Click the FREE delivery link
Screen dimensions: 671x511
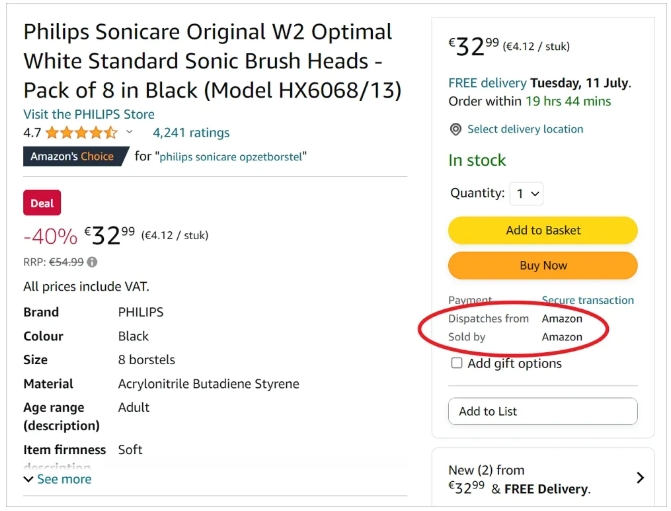click(487, 83)
